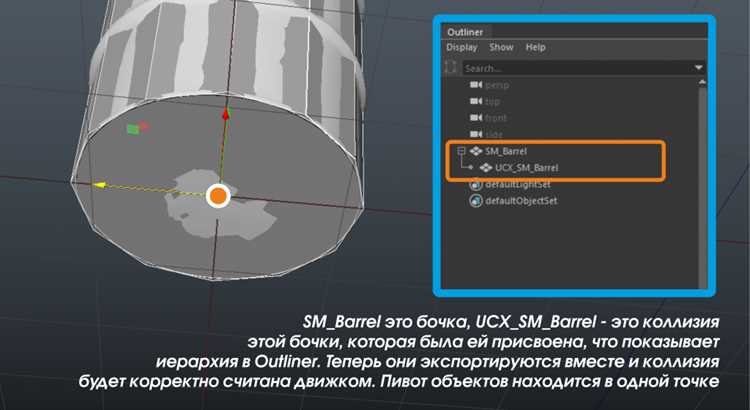Select the Outliner panel tab
Screen dimensions: 750x410
(464, 32)
